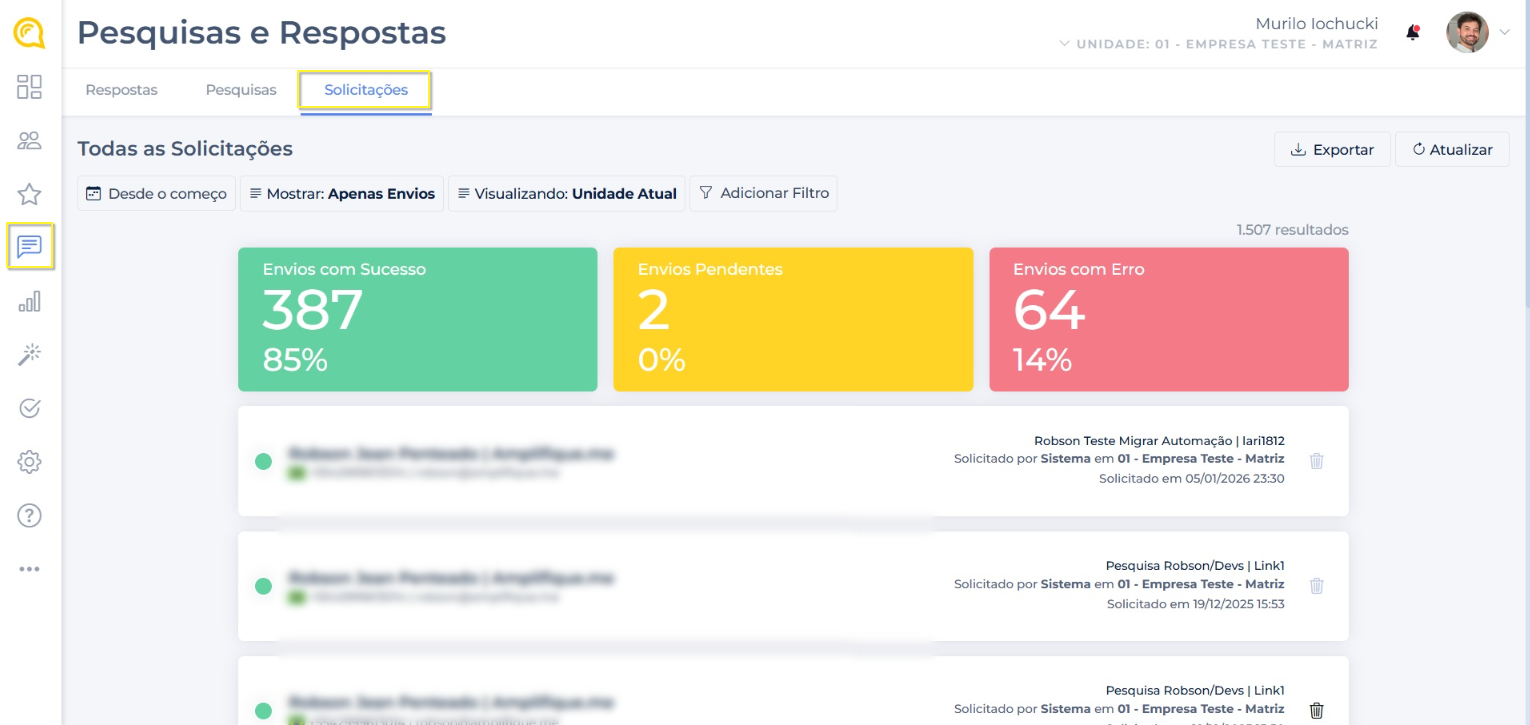Image resolution: width=1530 pixels, height=725 pixels.
Task: Open the dashboard grid icon in sidebar
Action: (x=29, y=87)
